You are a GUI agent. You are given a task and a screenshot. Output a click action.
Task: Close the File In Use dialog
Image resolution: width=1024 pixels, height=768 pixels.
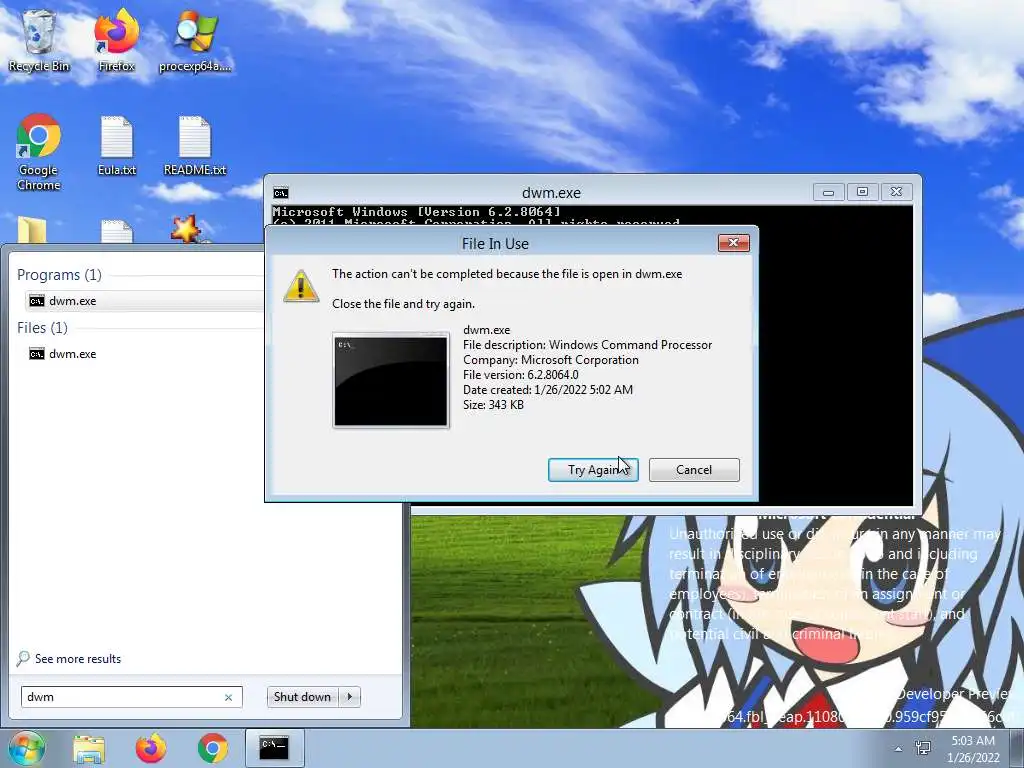pos(733,243)
